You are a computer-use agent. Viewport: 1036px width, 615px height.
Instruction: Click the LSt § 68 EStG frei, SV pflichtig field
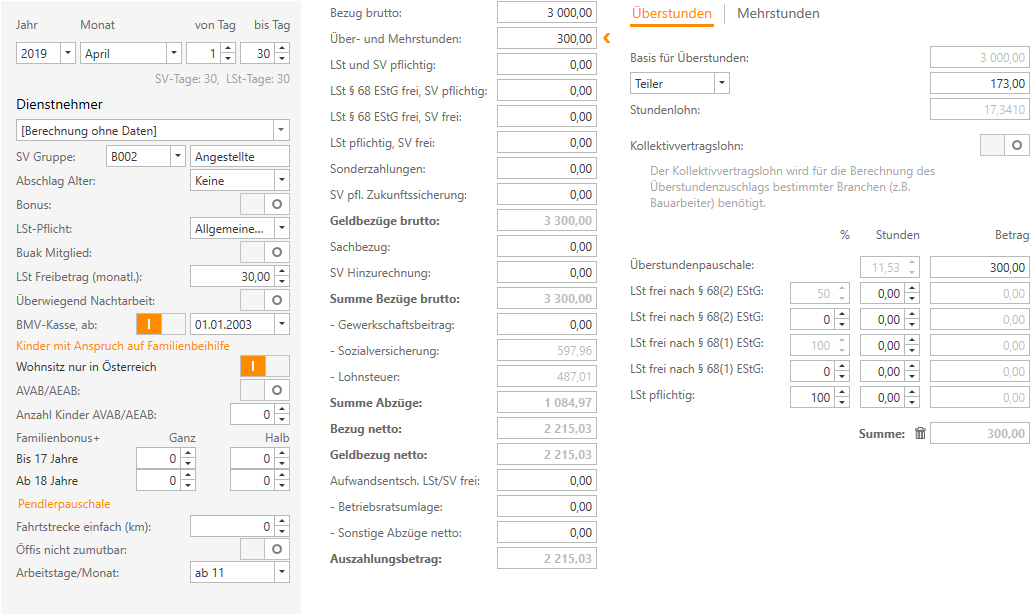click(546, 90)
